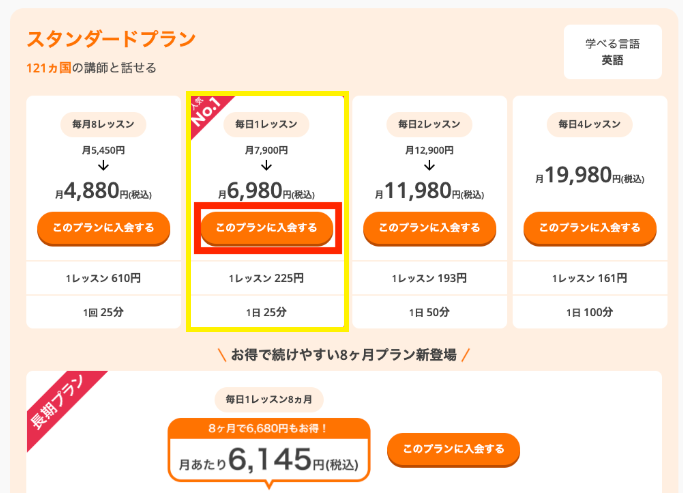Click join button under 月6,980円 plan
Viewport: 683px width, 493px height.
[267, 228]
